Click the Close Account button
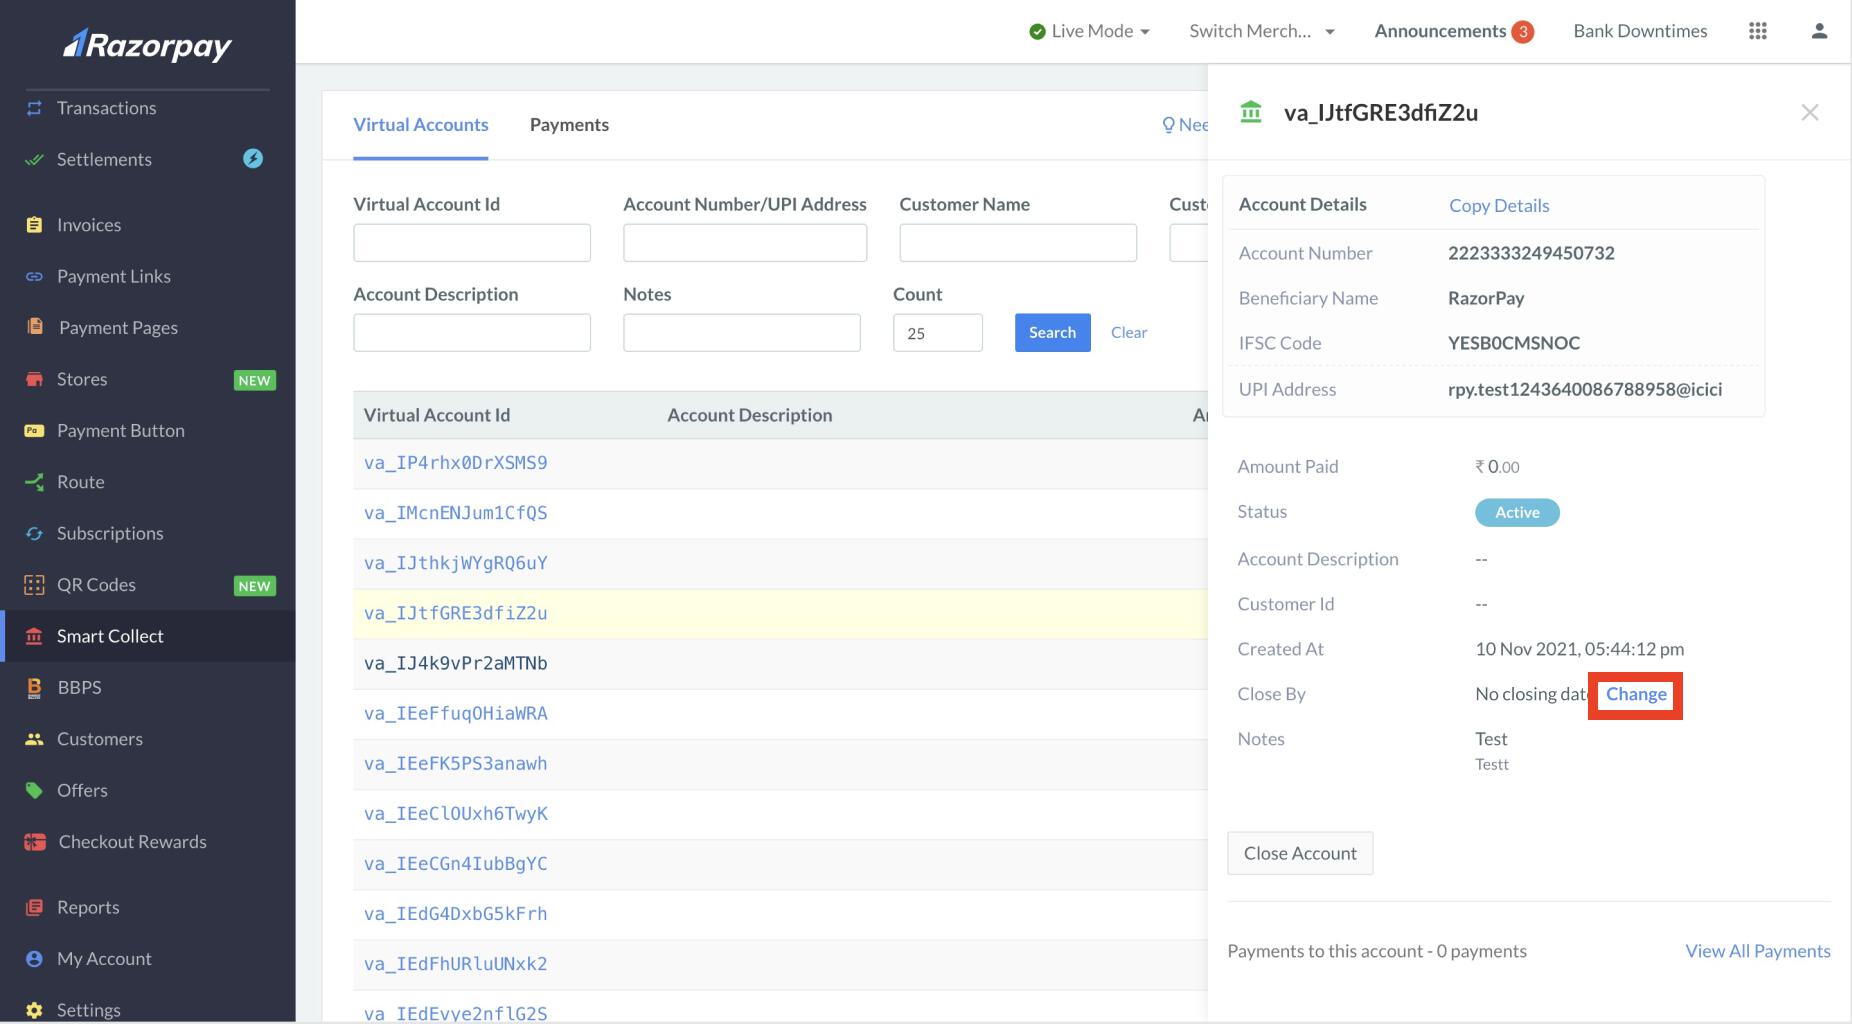Screen dimensions: 1852x1024 pos(1300,853)
